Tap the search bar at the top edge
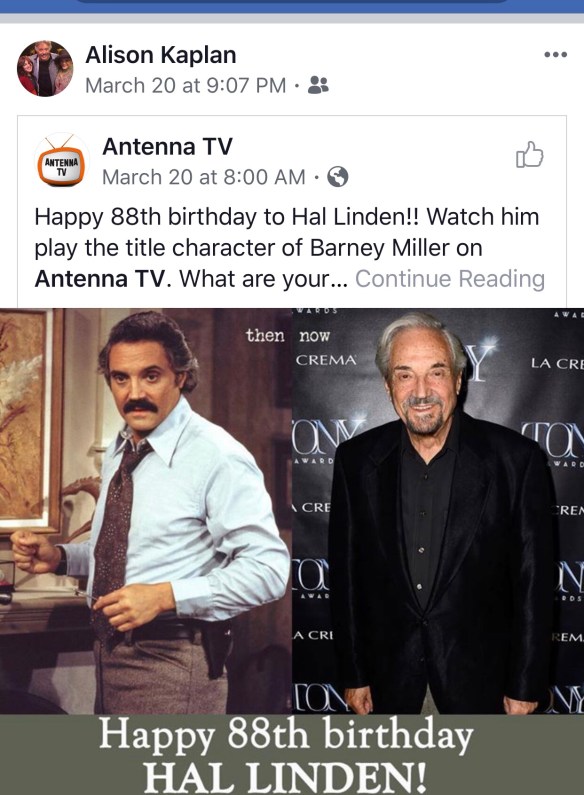Image resolution: width=584 pixels, height=795 pixels. point(292,2)
